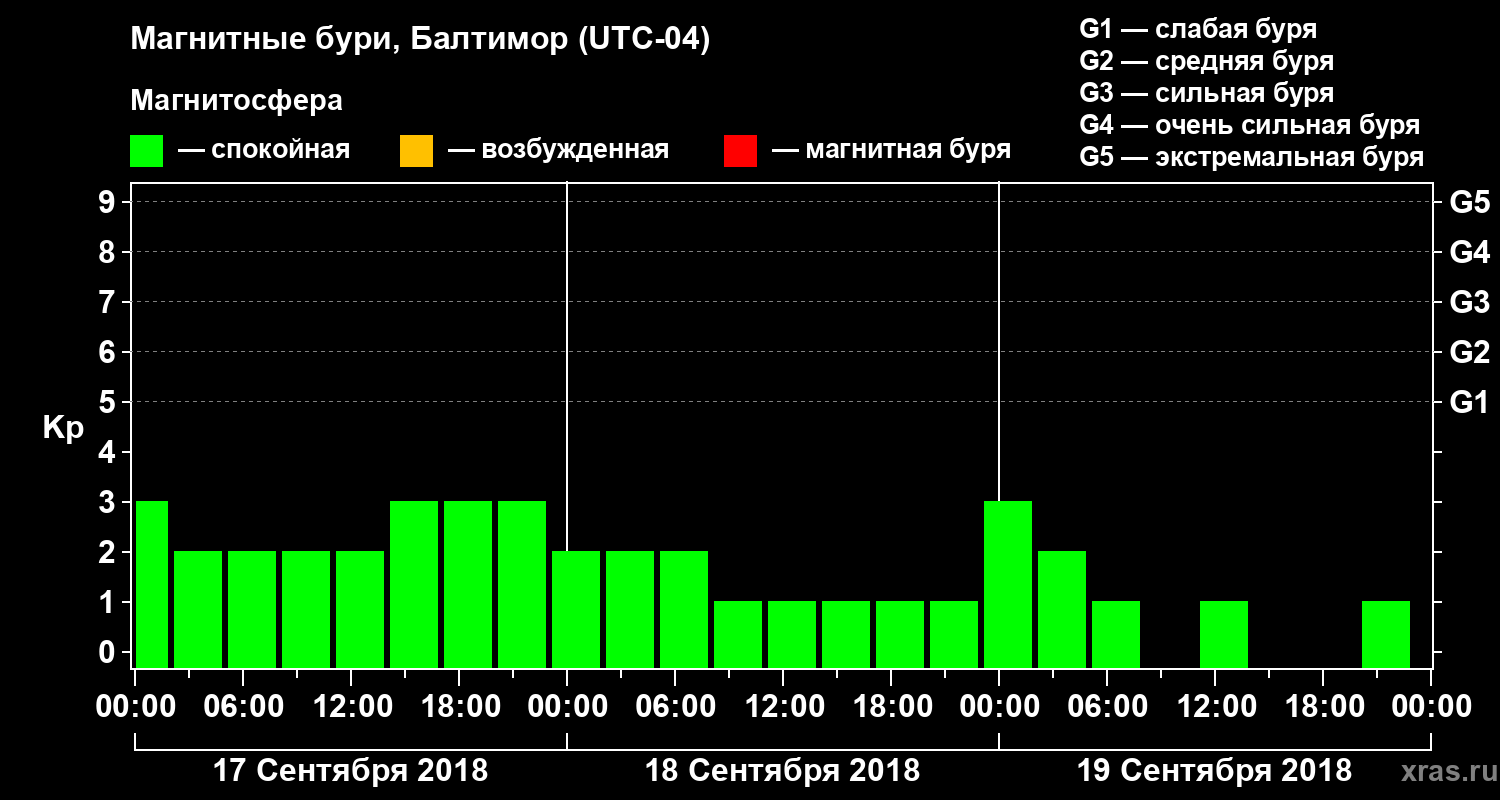Click the 'G2' right axis label
The height and width of the screenshot is (800, 1500).
pos(1469,352)
